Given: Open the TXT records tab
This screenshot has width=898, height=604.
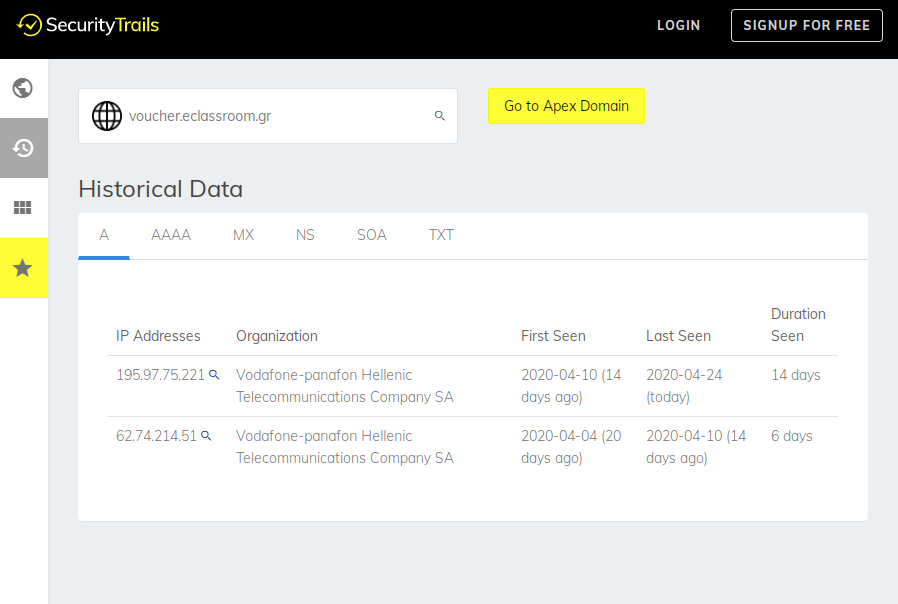Looking at the screenshot, I should coord(441,235).
